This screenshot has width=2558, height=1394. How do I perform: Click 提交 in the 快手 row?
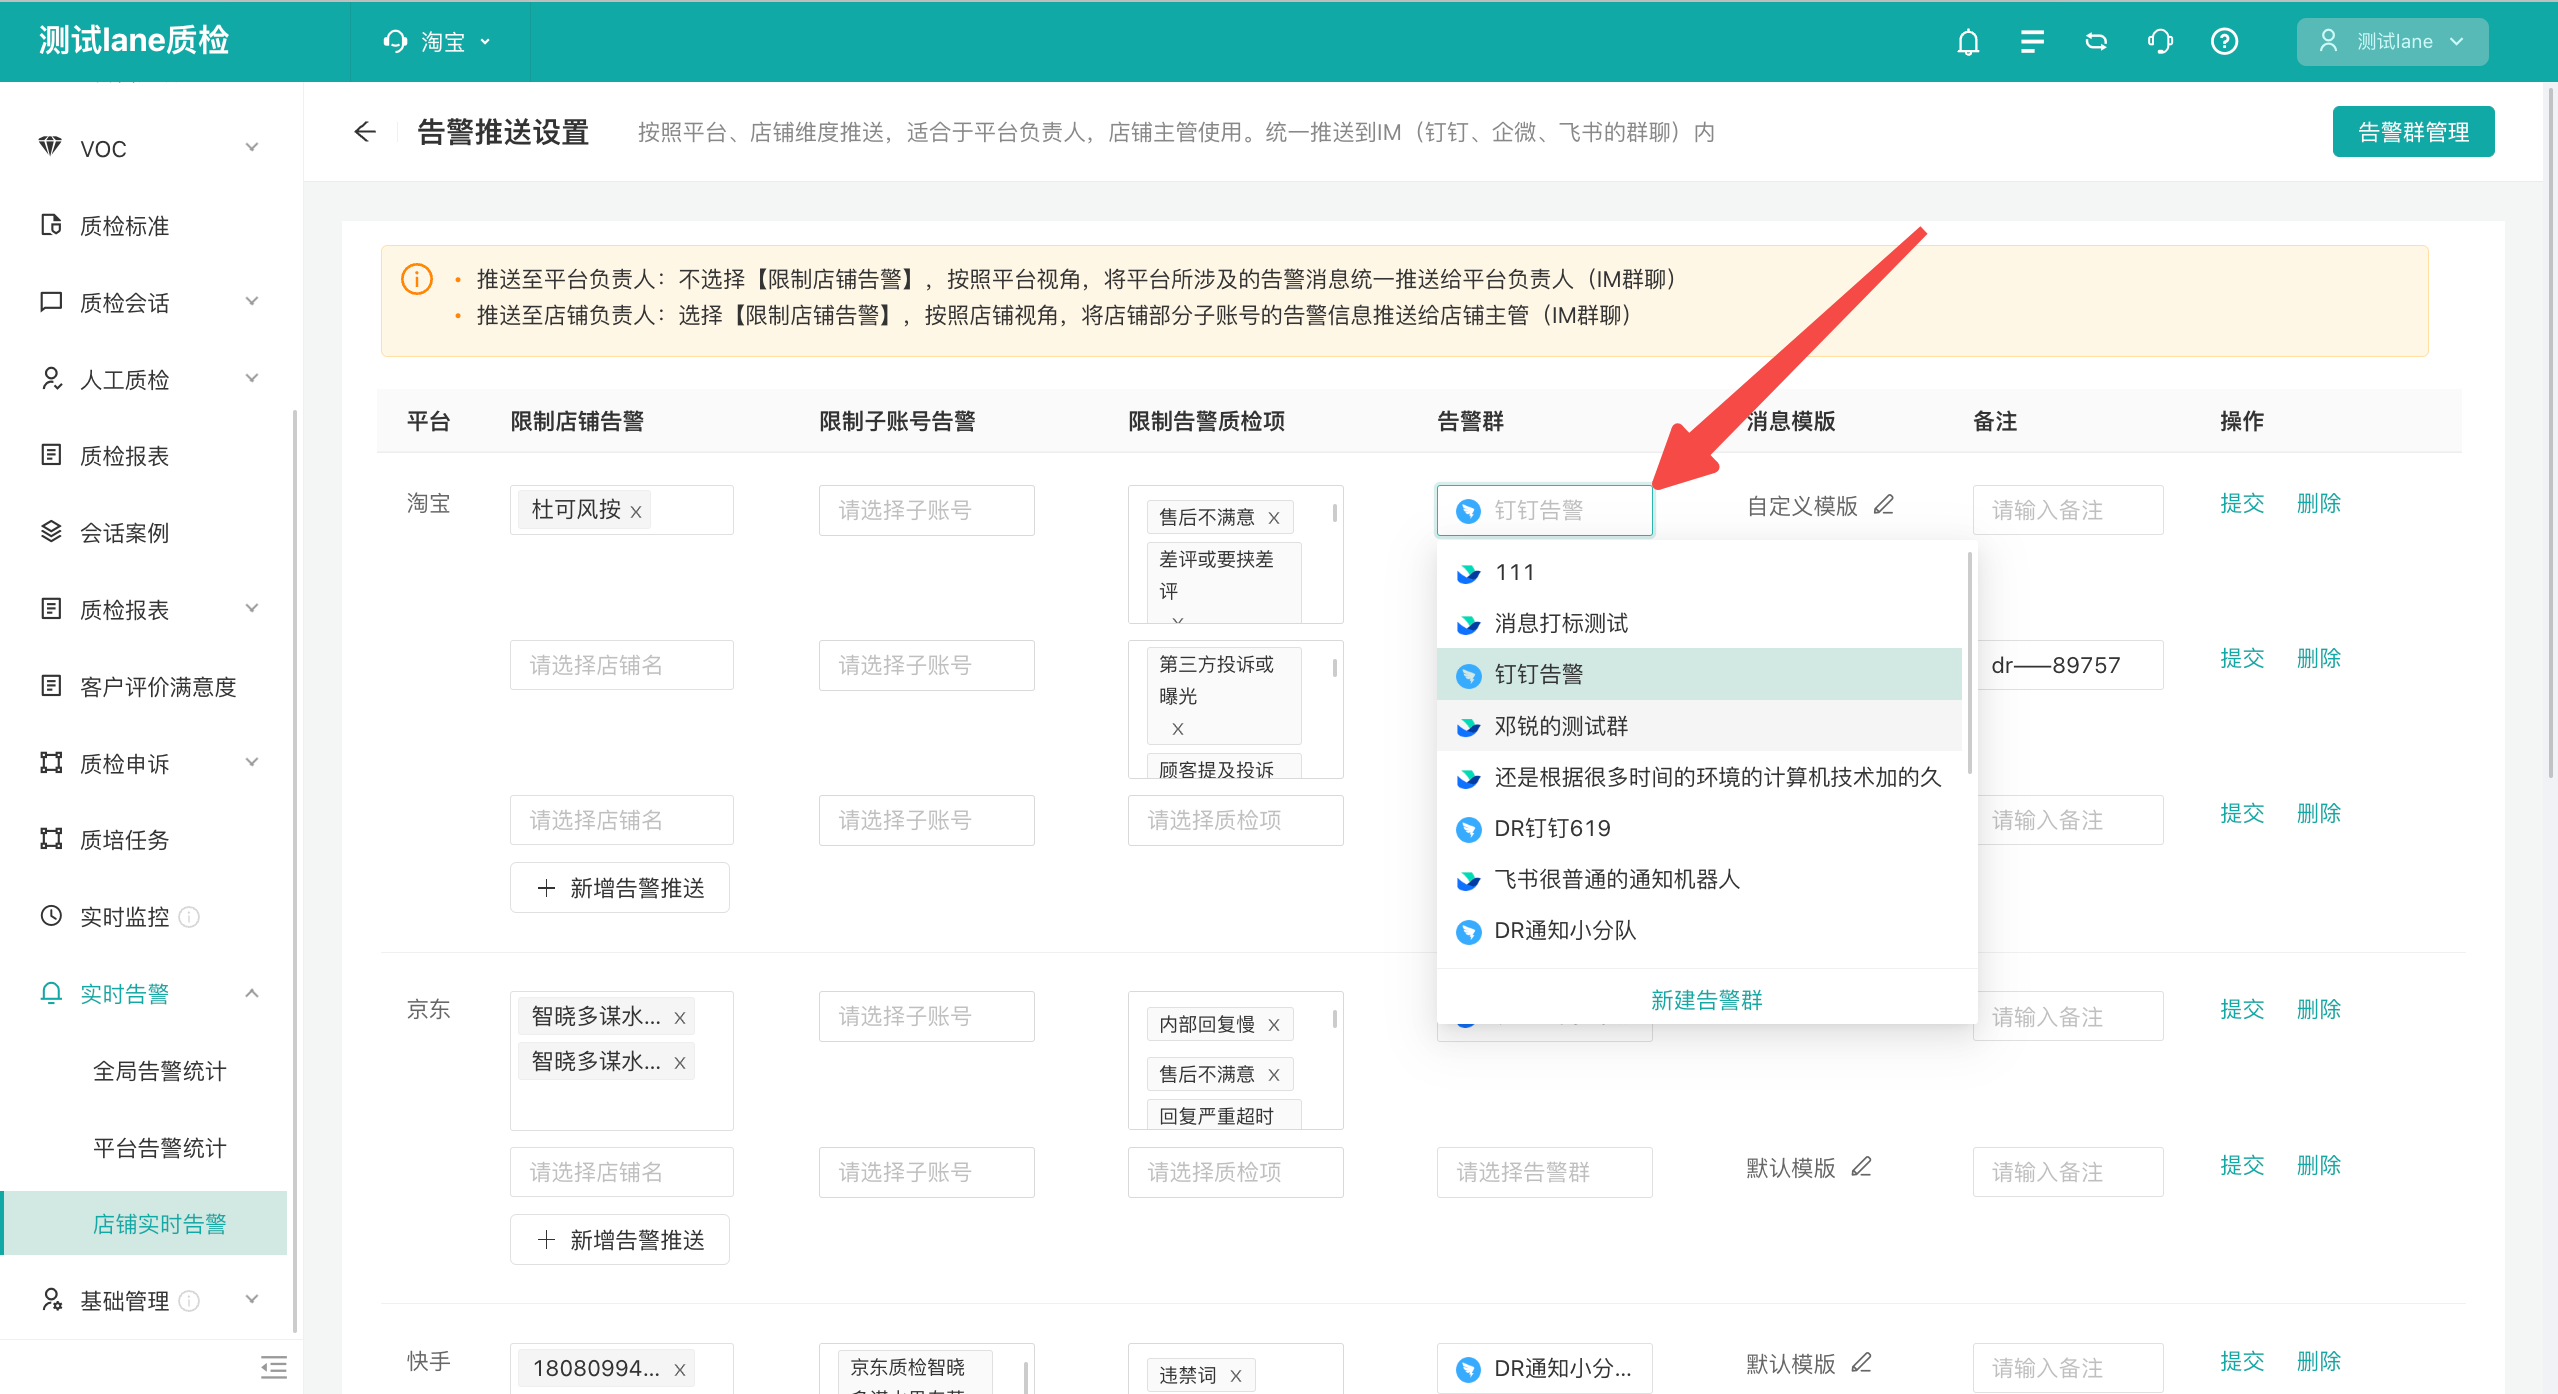(2241, 1361)
